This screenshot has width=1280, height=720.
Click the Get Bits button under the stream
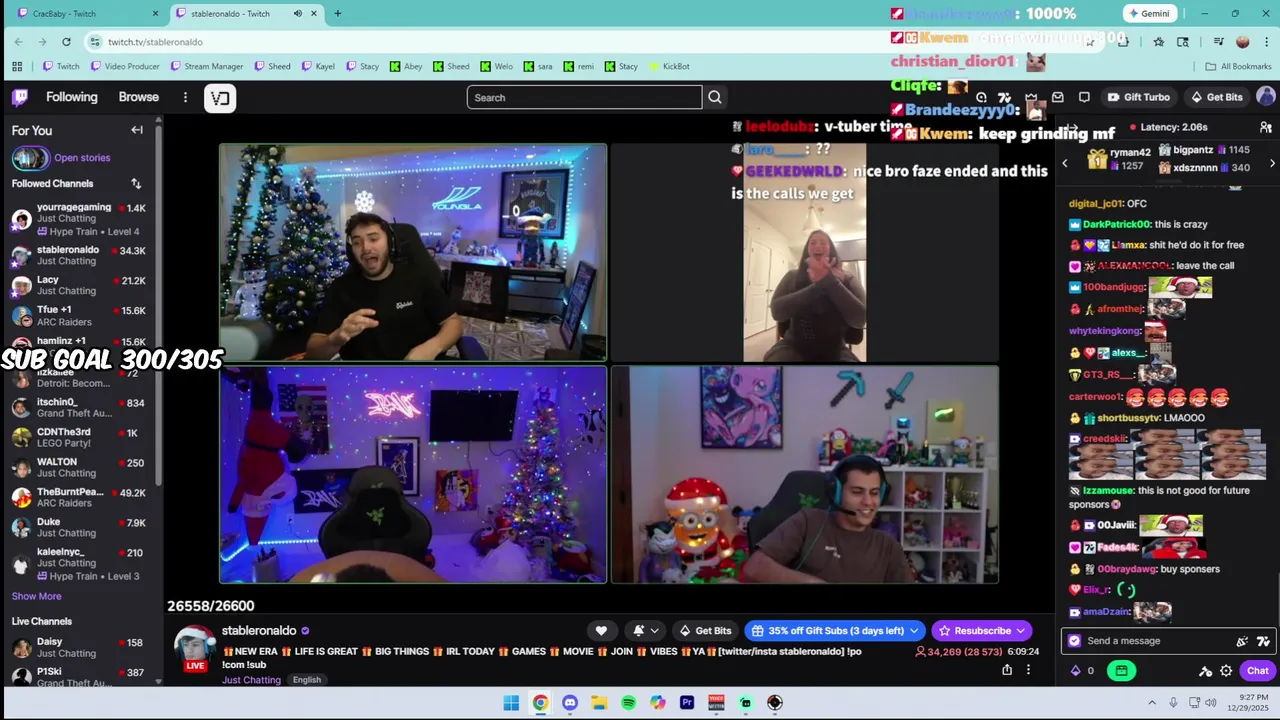click(706, 631)
